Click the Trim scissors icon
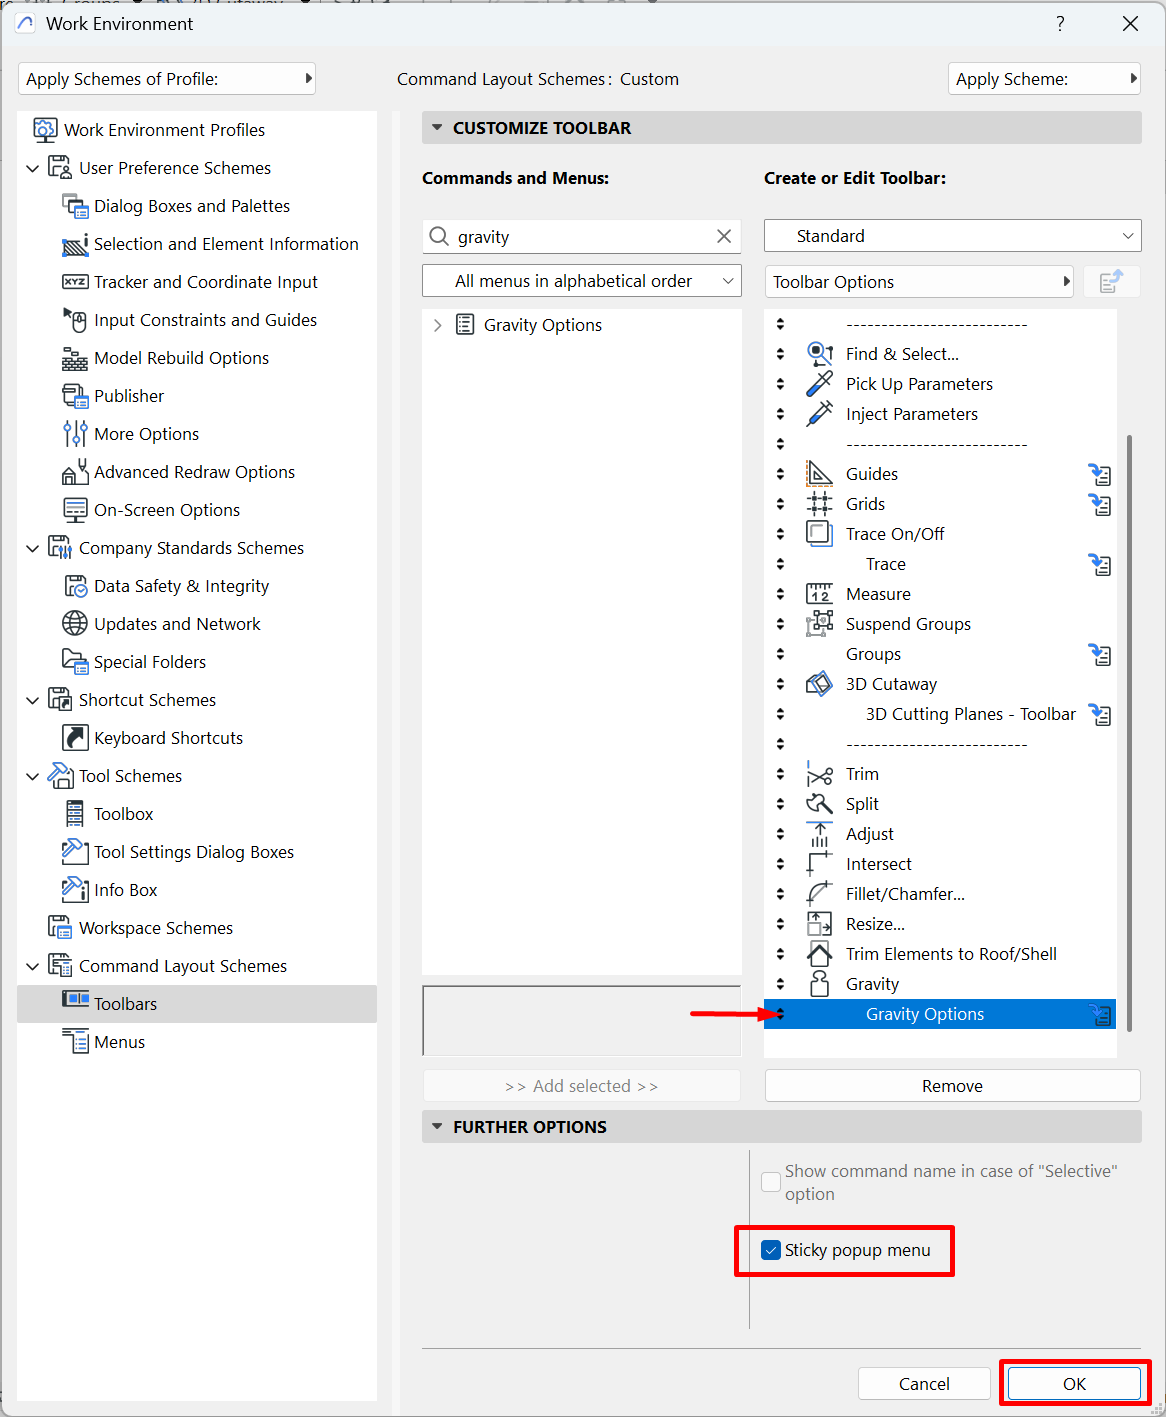The width and height of the screenshot is (1166, 1417). coord(819,774)
